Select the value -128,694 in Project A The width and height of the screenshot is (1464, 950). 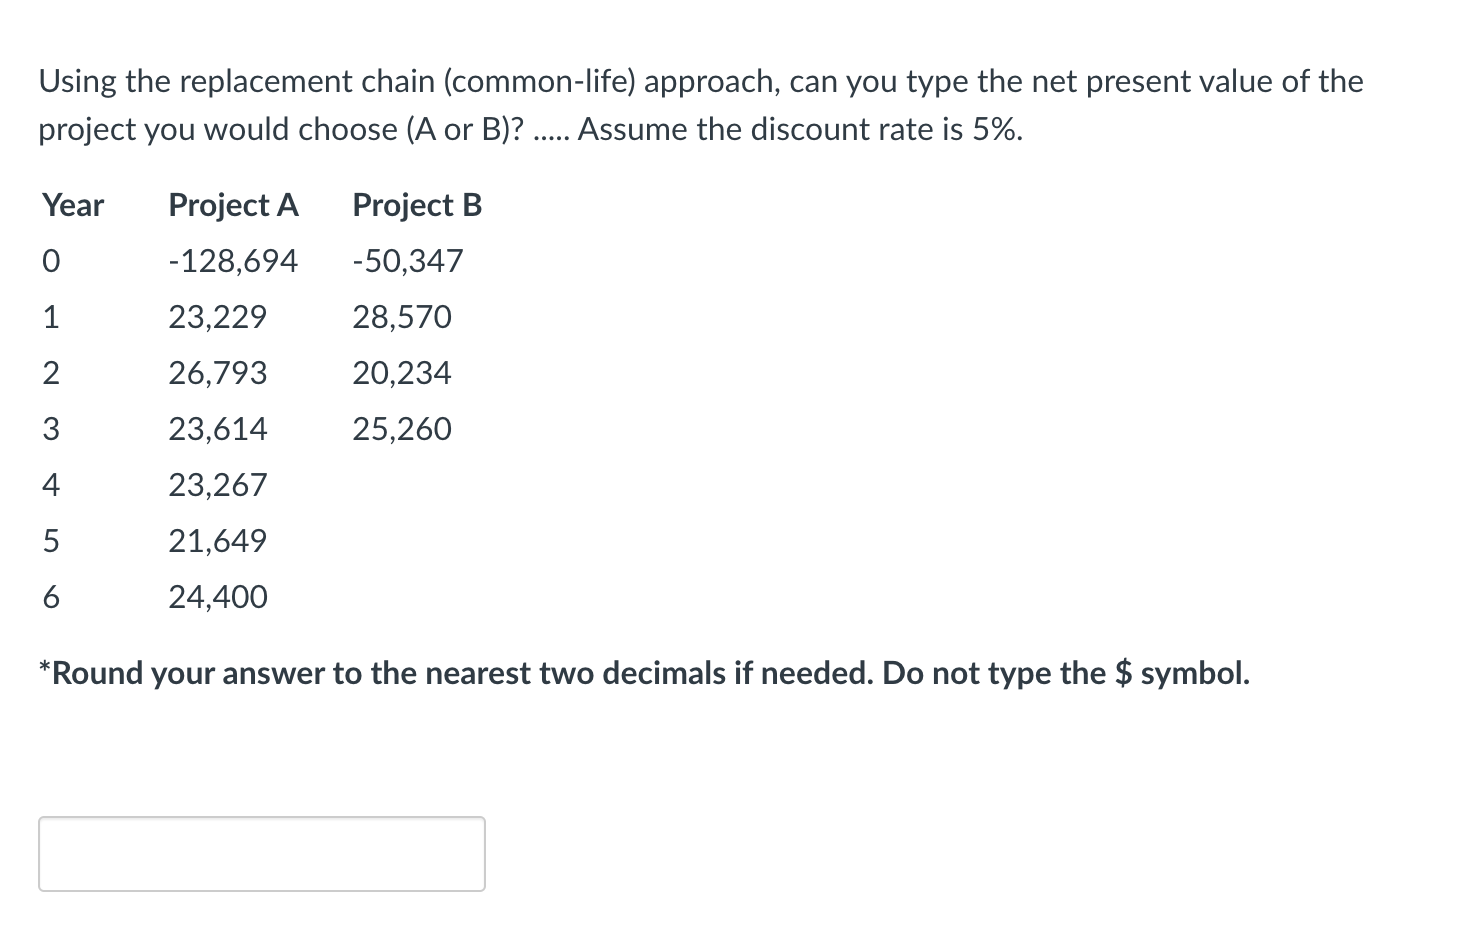(232, 260)
